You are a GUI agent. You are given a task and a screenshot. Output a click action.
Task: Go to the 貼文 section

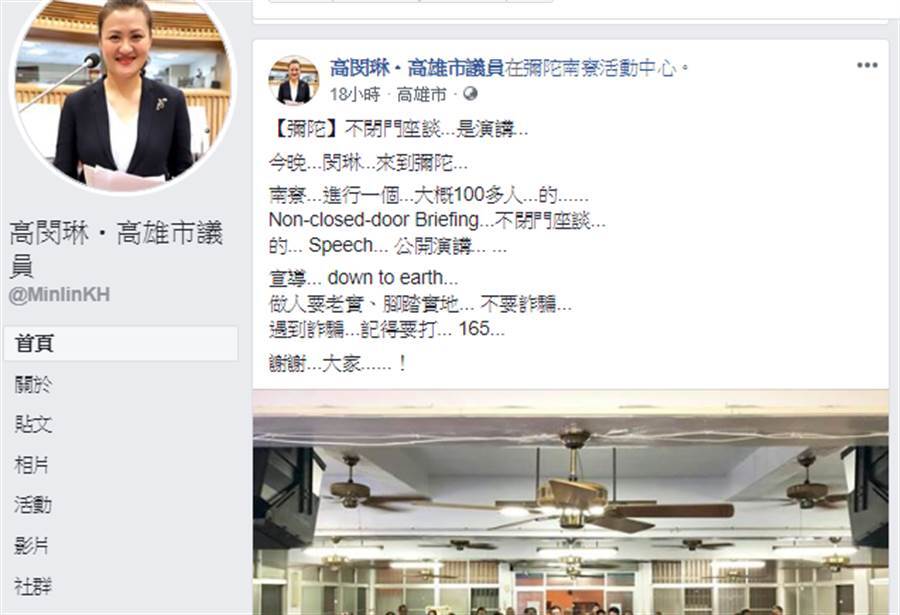tap(33, 424)
